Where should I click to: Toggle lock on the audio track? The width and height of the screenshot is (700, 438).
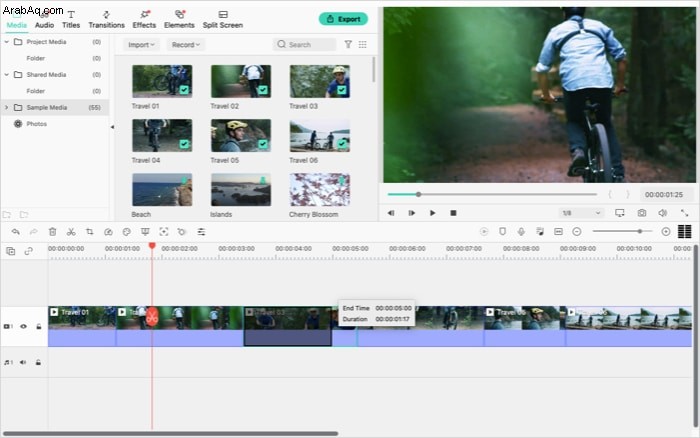click(x=38, y=362)
